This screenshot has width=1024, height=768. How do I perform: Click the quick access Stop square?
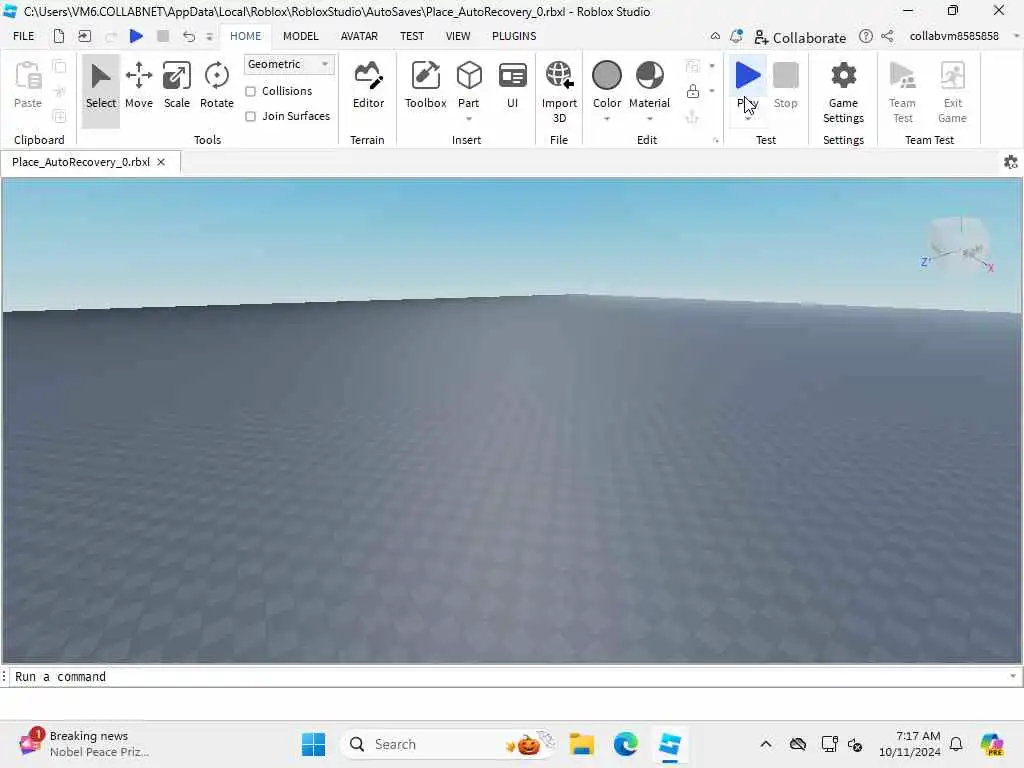(163, 36)
